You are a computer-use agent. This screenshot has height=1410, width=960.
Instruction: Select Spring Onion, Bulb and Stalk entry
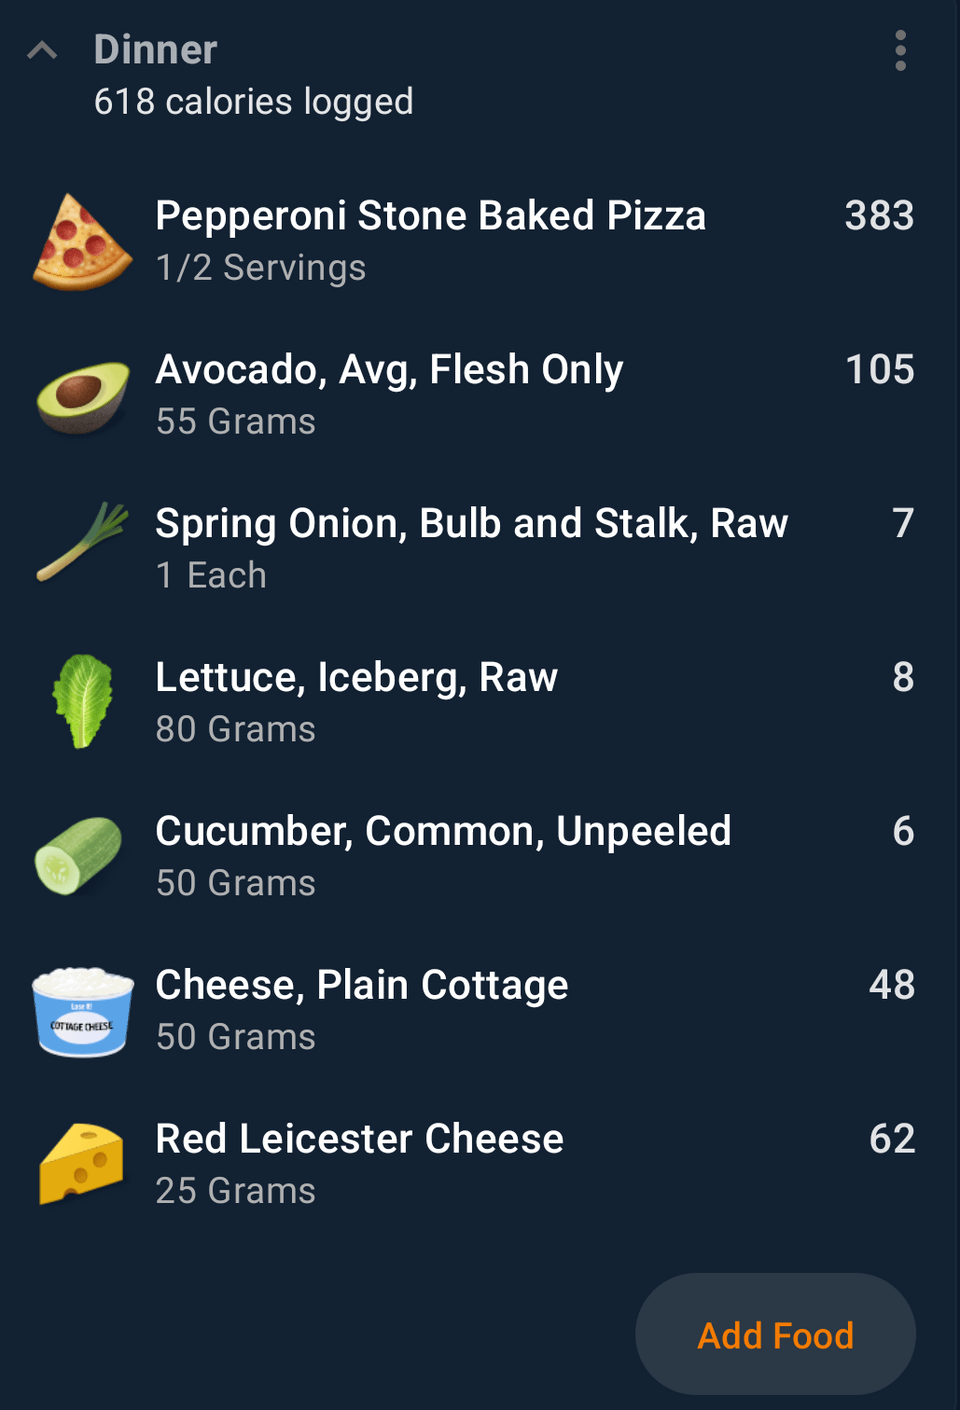(480, 549)
